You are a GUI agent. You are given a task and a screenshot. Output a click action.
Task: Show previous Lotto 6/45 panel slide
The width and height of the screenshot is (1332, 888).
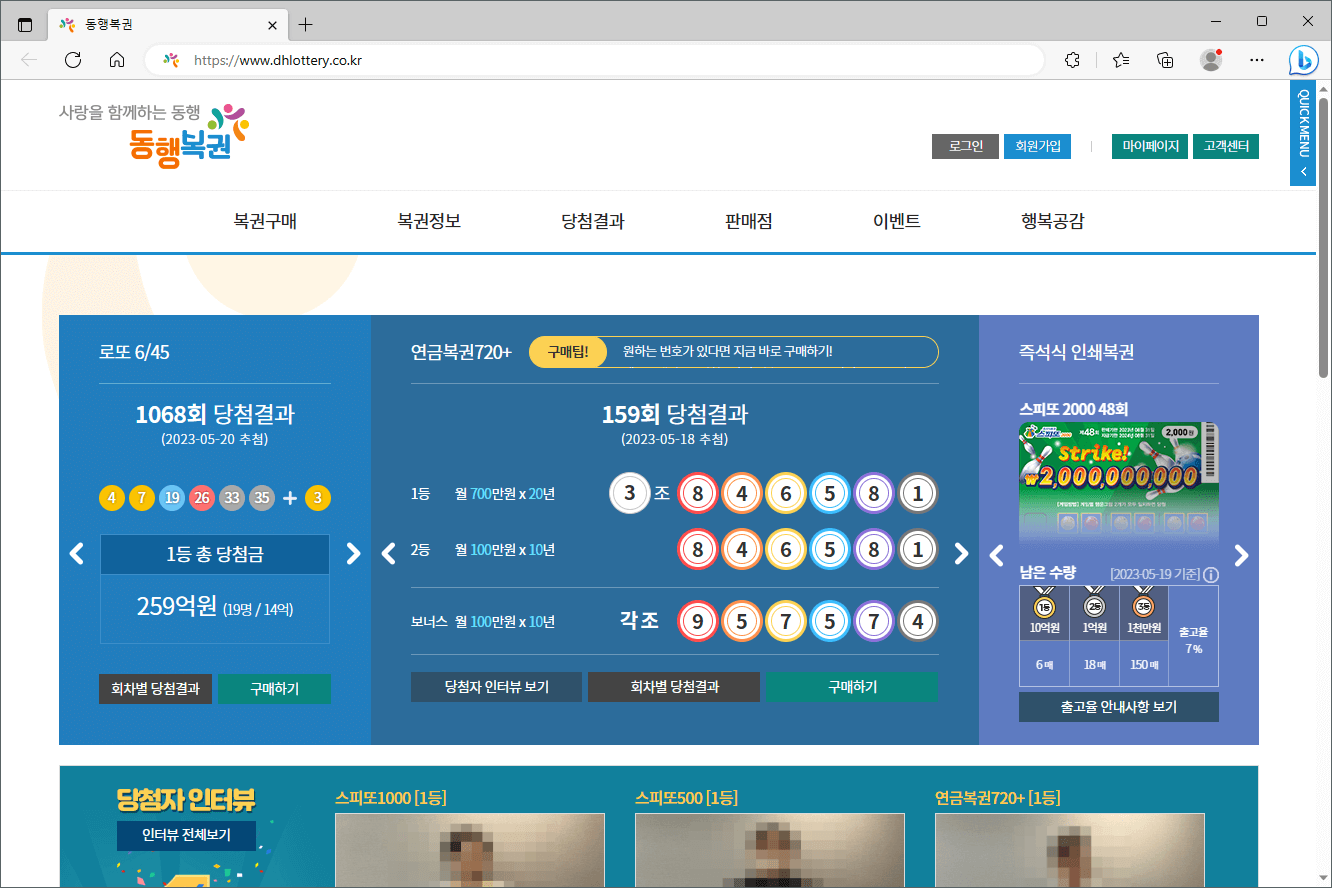point(77,553)
